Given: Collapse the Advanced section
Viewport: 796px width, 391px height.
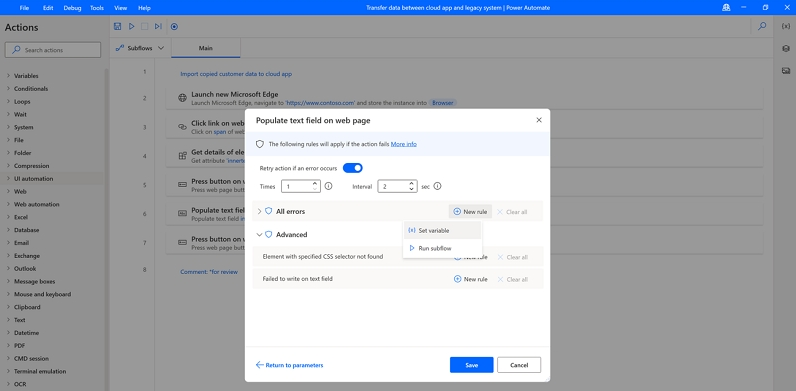Looking at the screenshot, I should coord(259,235).
